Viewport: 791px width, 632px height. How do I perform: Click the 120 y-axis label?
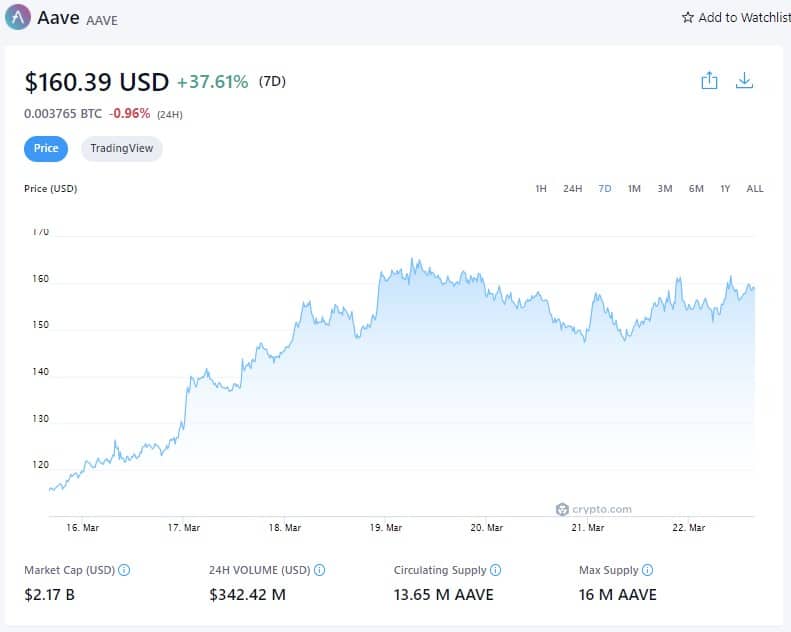click(40, 465)
